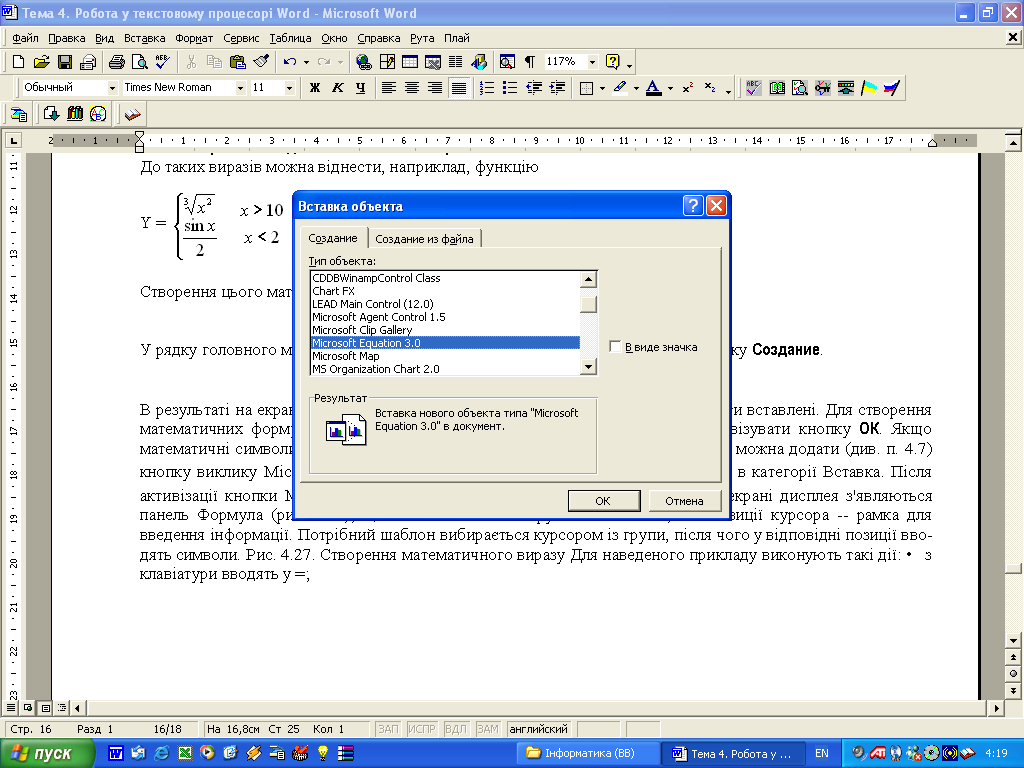Open the Таблица menu
This screenshot has width=1024, height=768.
pos(290,38)
